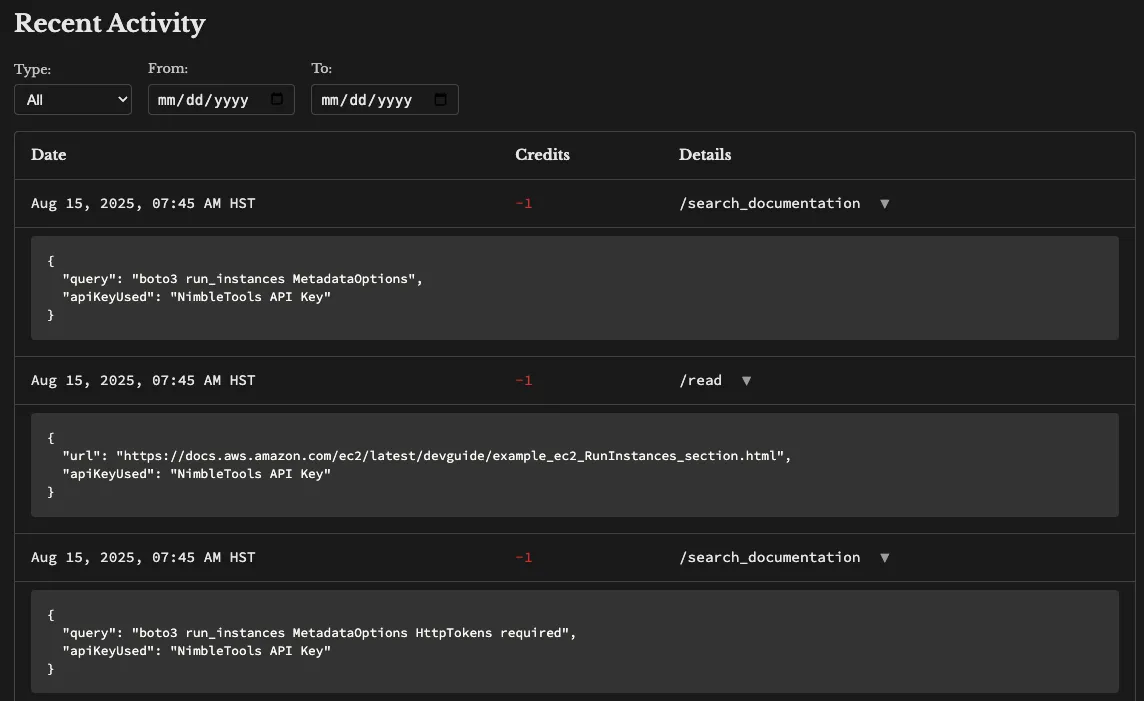Click the Details column header
1144x701 pixels.
(705, 155)
